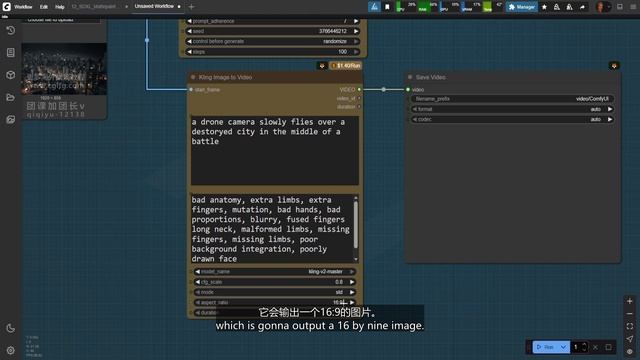Toggle the bottom panel icon in top bar
640x360 pixels.
[620, 7]
